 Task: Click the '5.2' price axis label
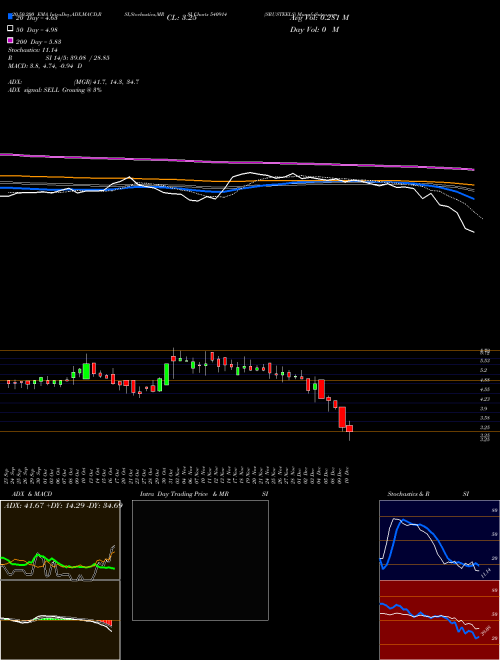(484, 370)
